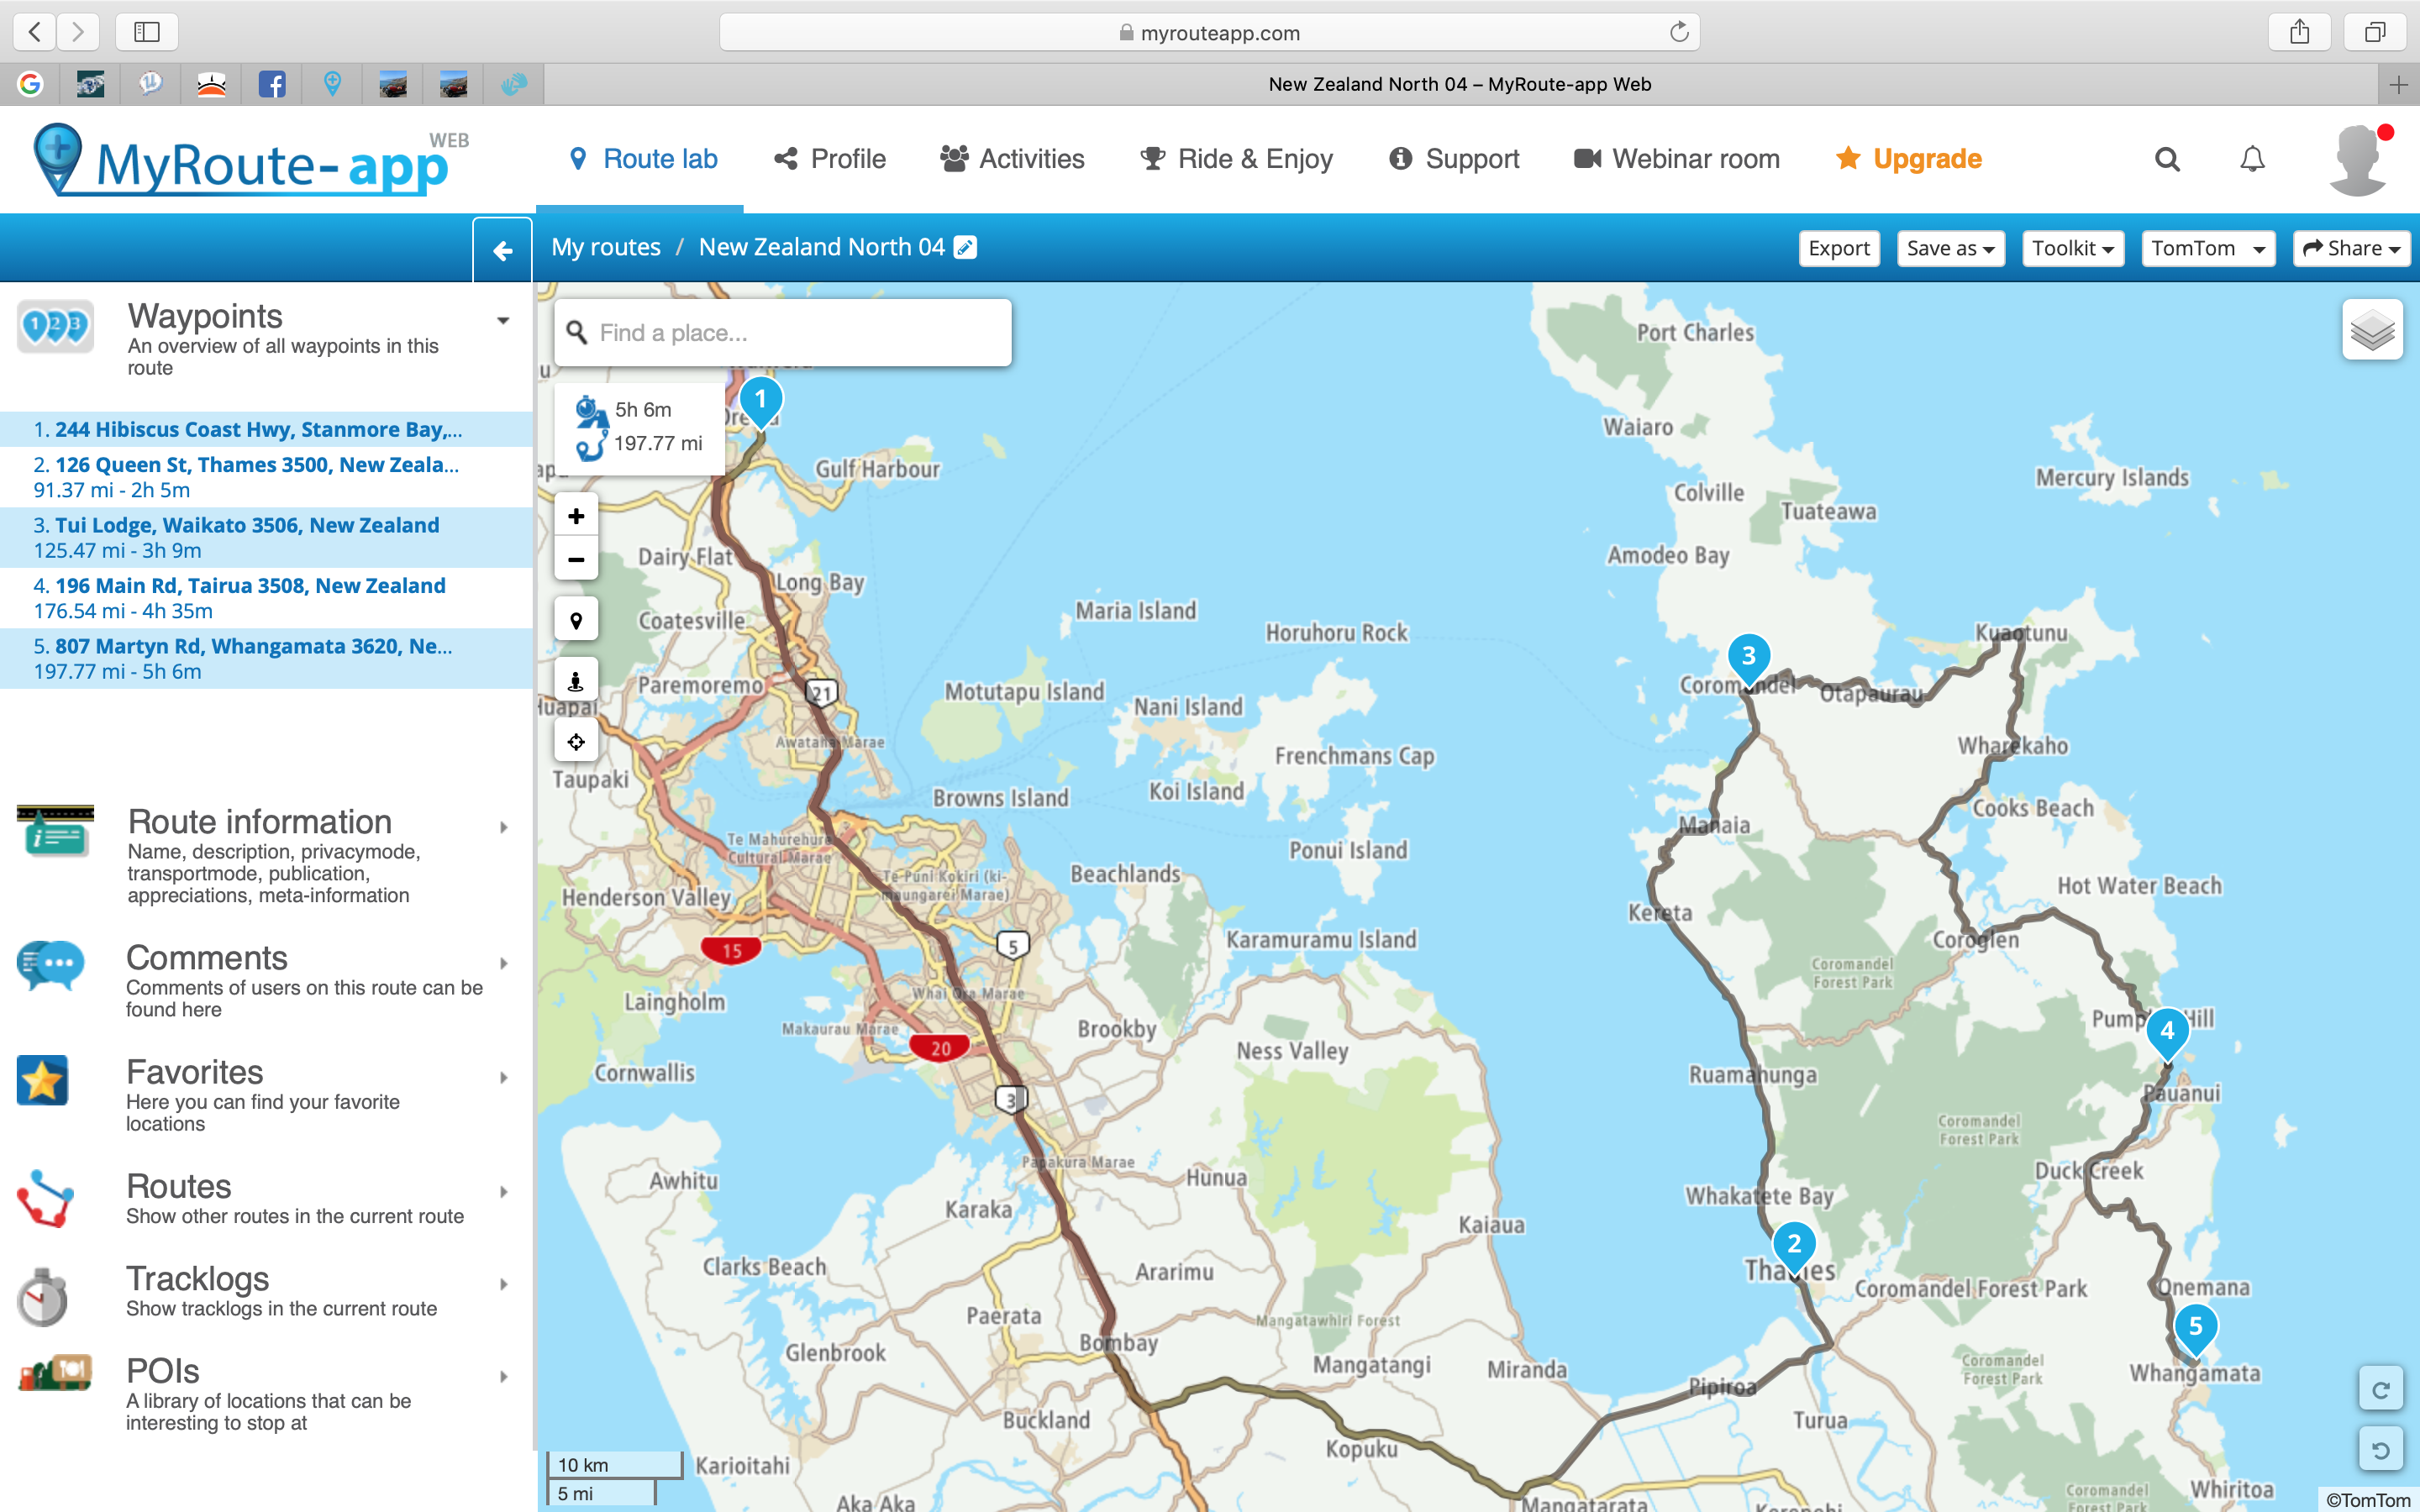Screen dimensions: 2420x1512
Task: Click the Export button
Action: [x=1838, y=248]
